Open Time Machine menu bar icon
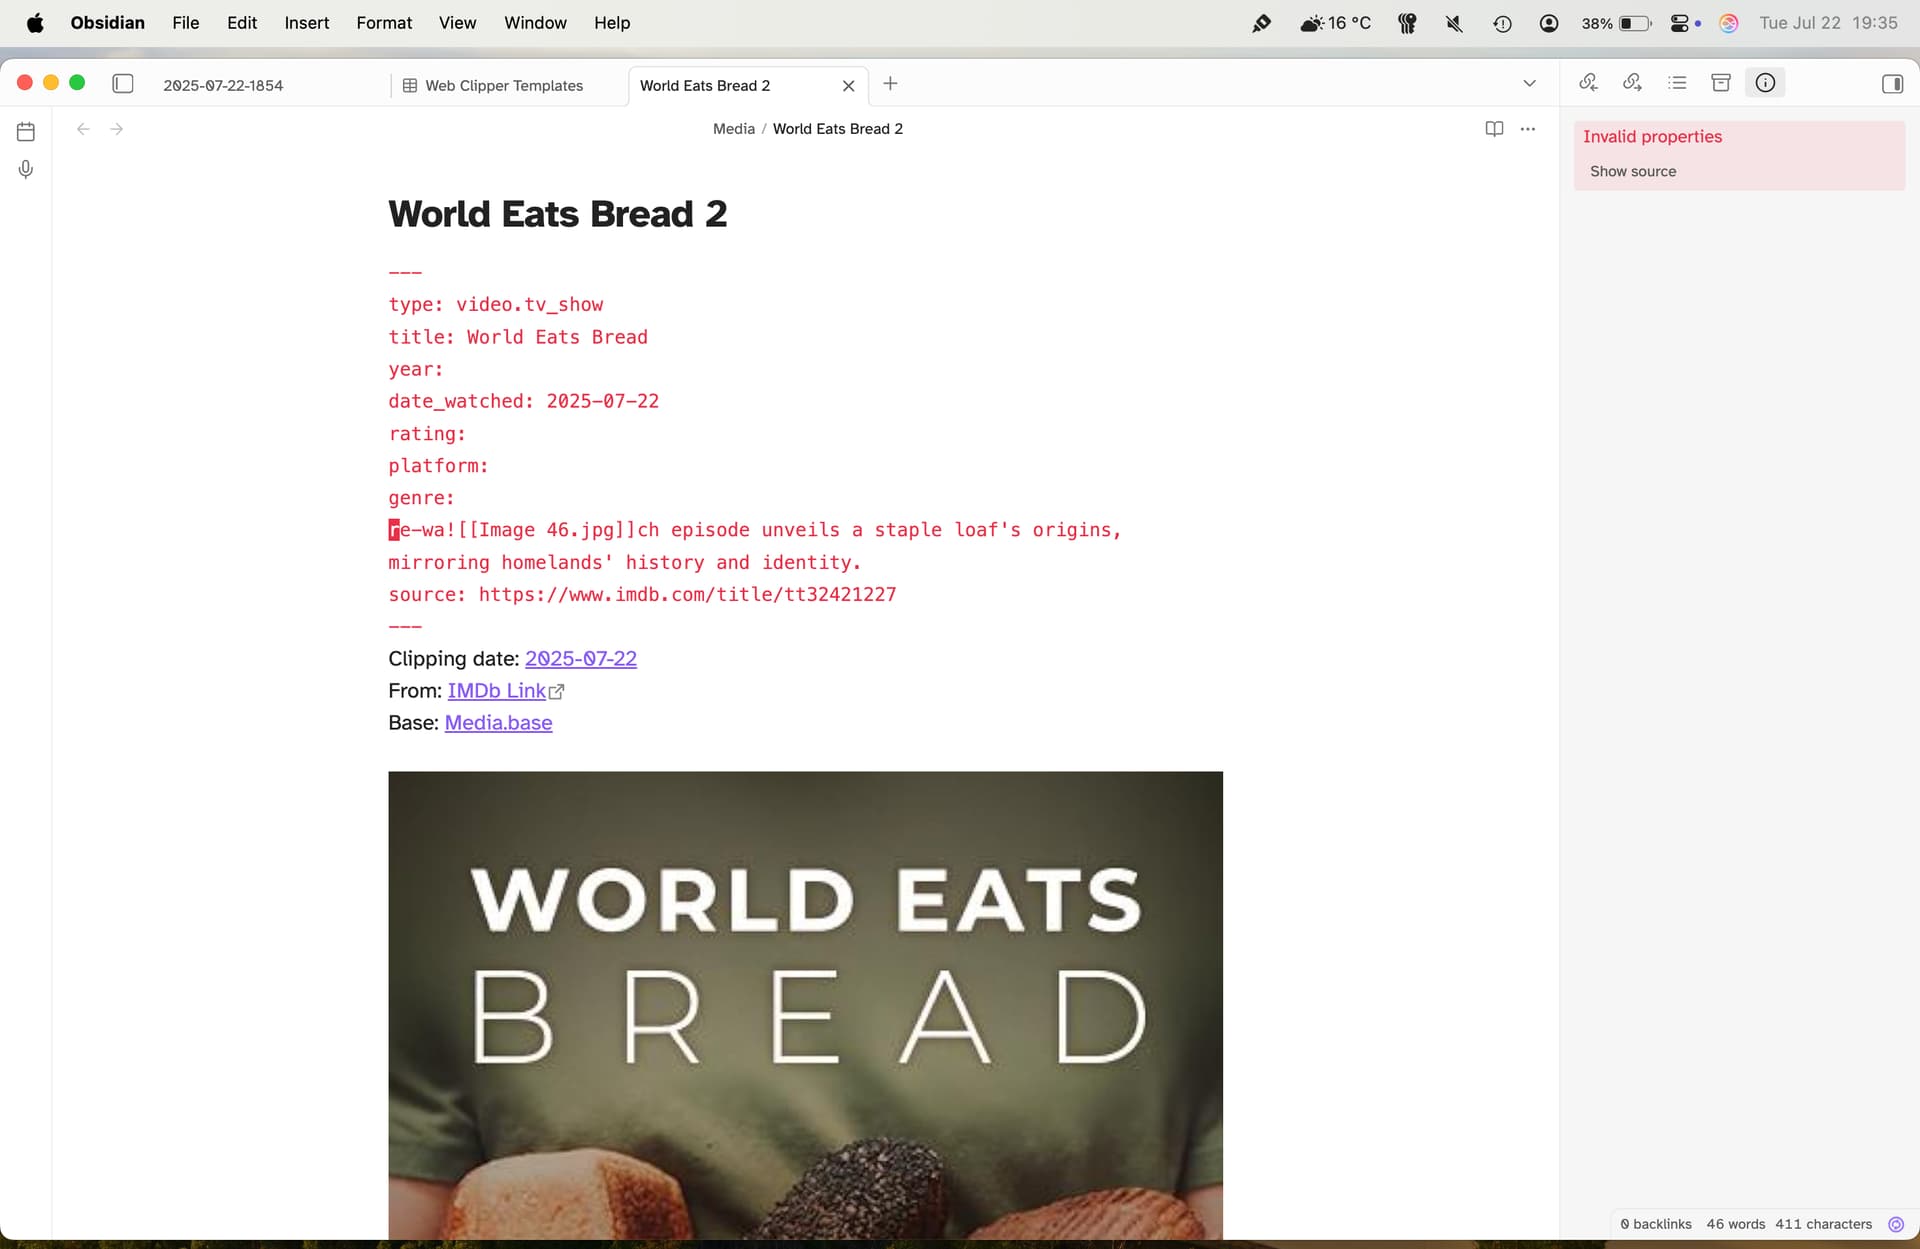 (x=1502, y=23)
